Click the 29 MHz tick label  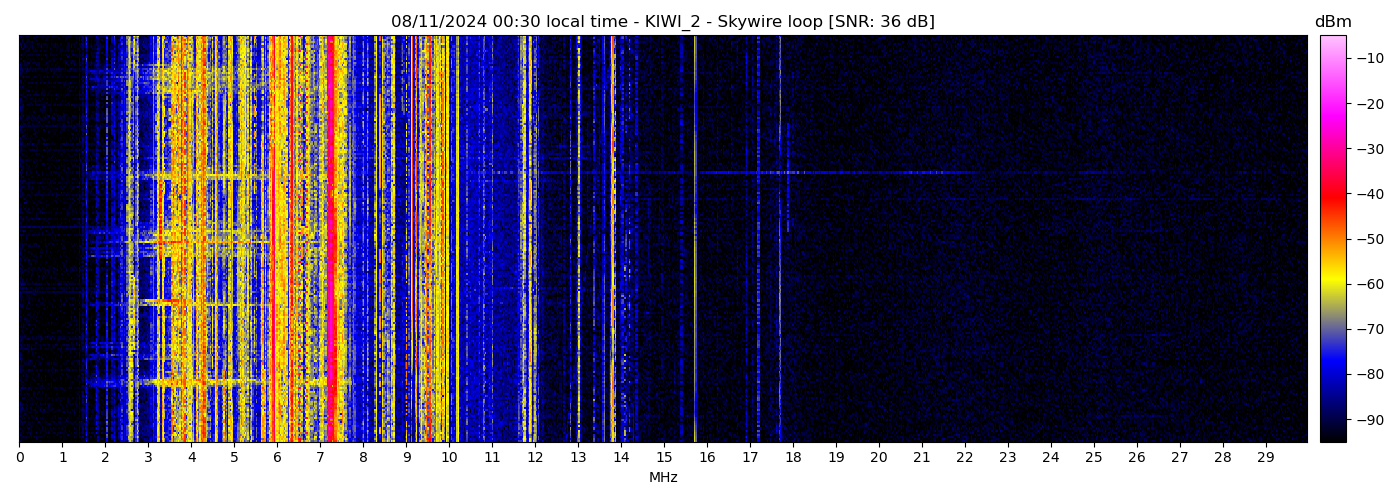[x=1265, y=458]
